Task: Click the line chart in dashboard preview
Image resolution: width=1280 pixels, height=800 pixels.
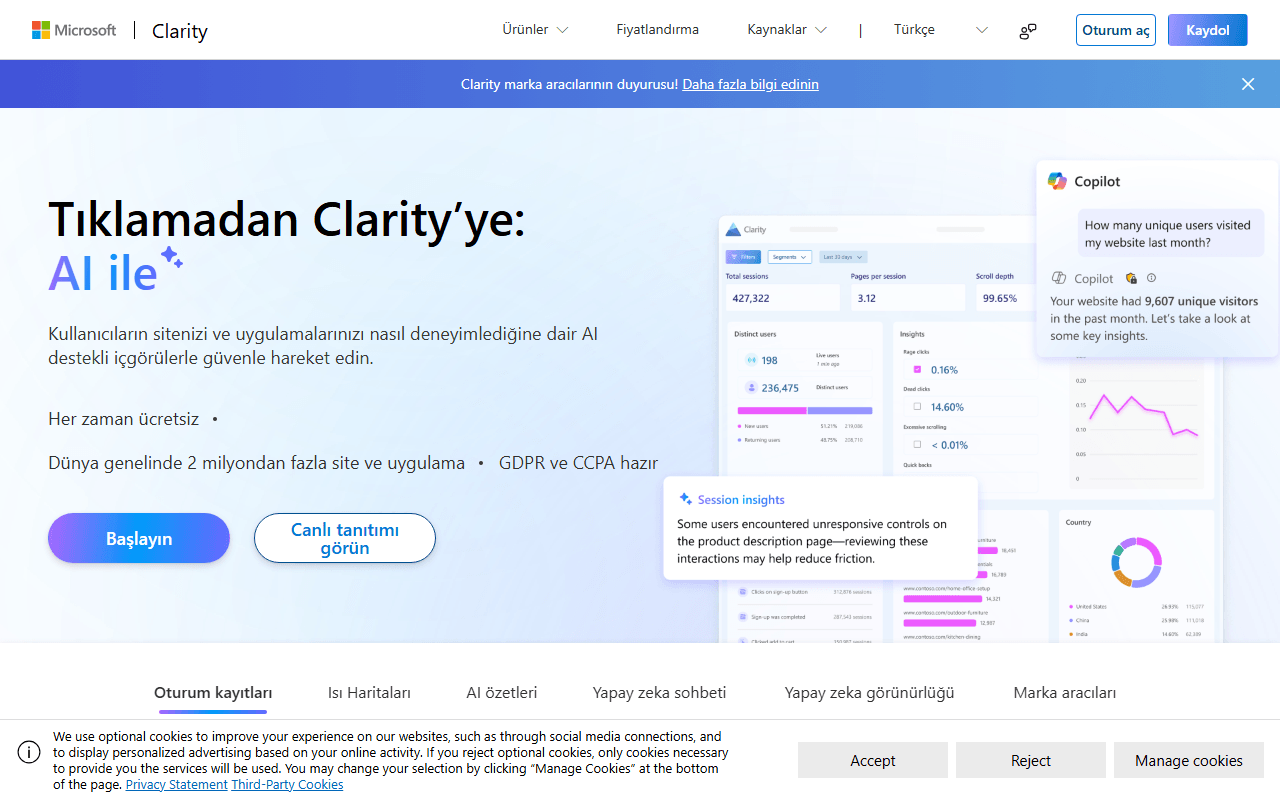Action: 1143,415
